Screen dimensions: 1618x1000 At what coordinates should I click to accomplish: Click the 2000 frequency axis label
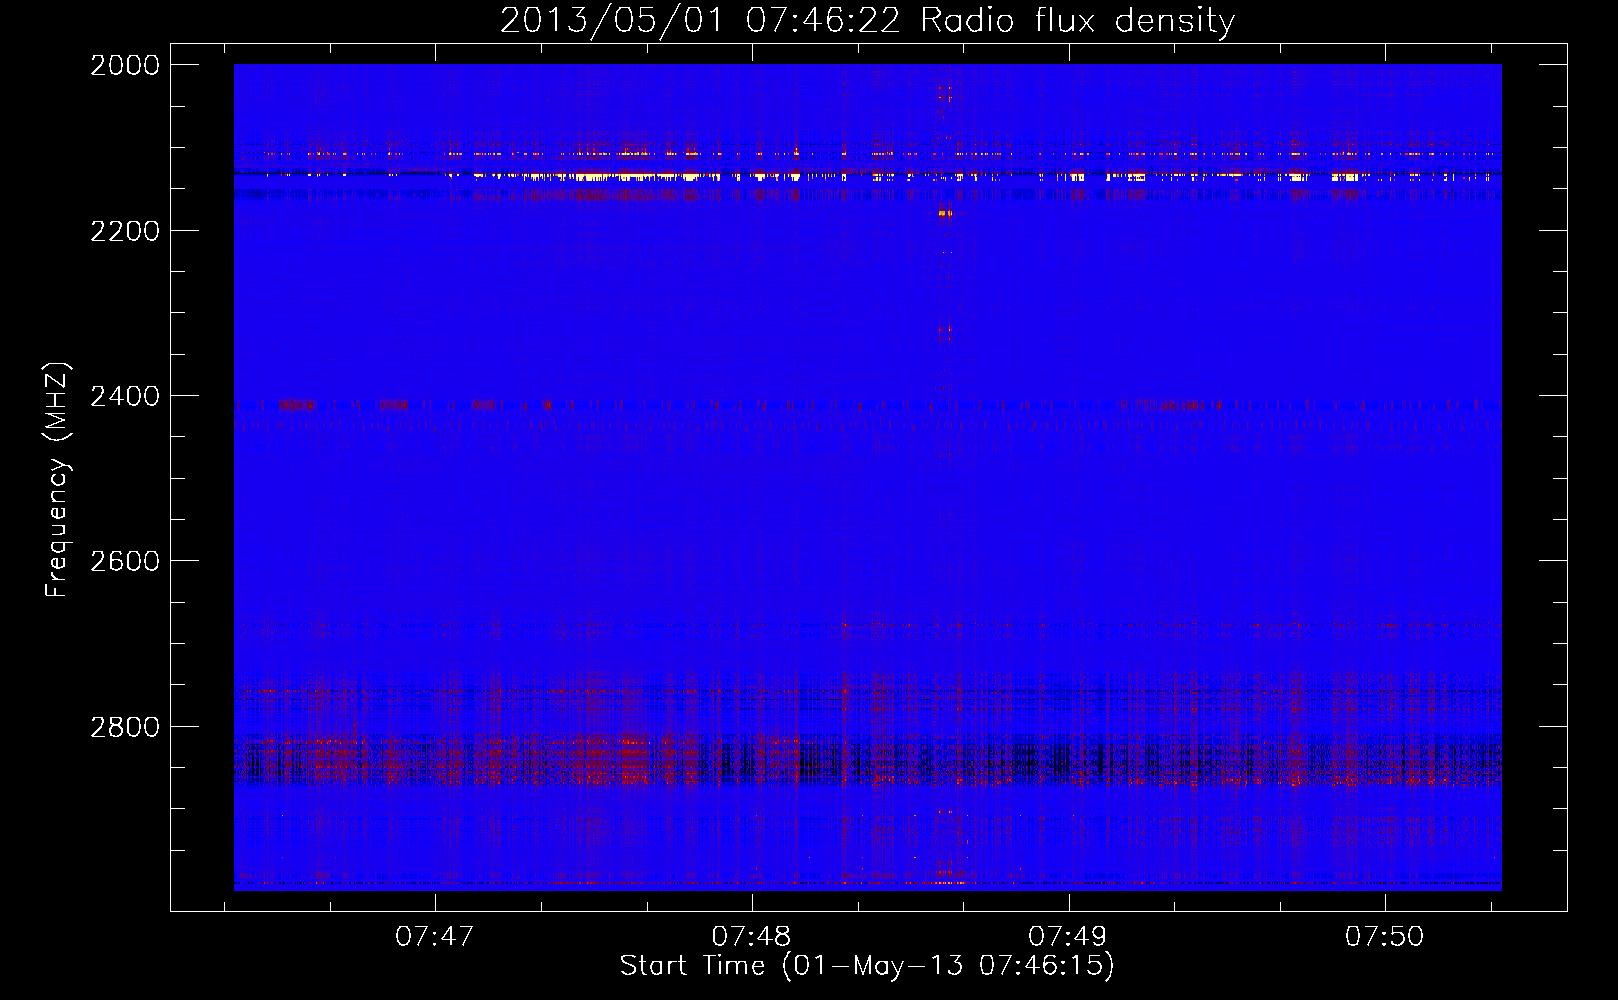(x=125, y=65)
